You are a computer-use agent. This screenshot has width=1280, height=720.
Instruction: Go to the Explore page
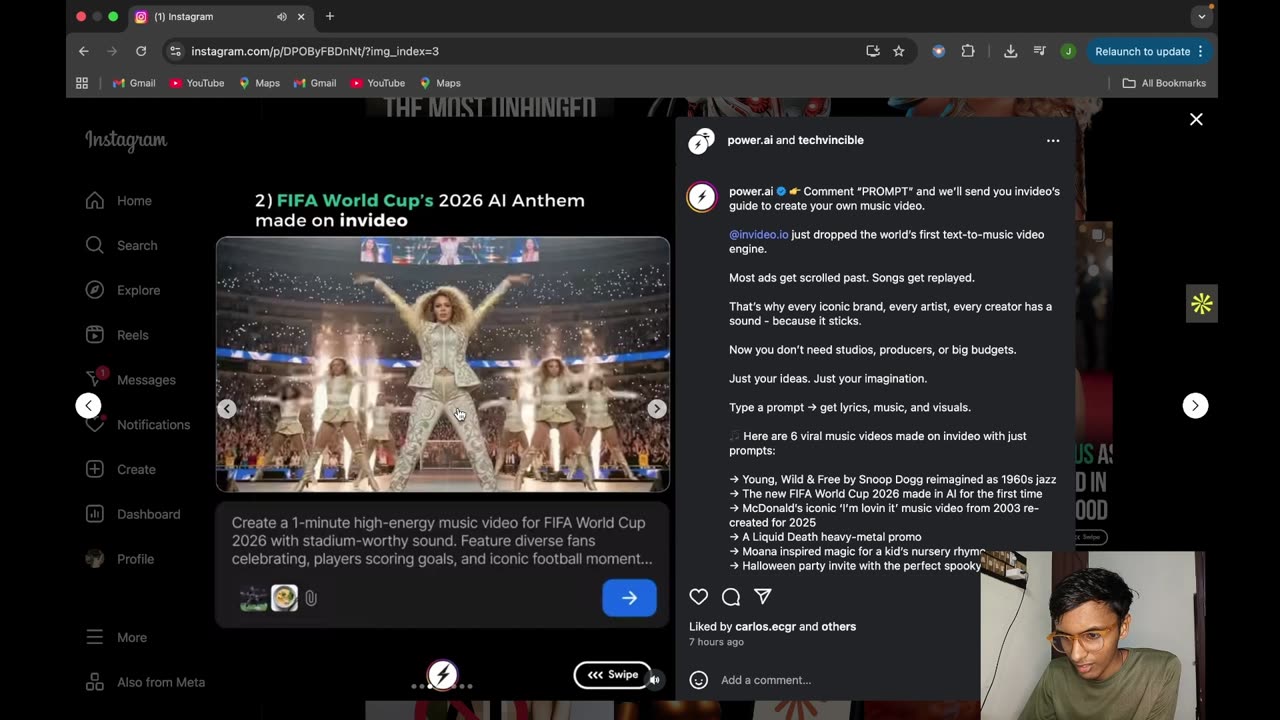pyautogui.click(x=123, y=290)
